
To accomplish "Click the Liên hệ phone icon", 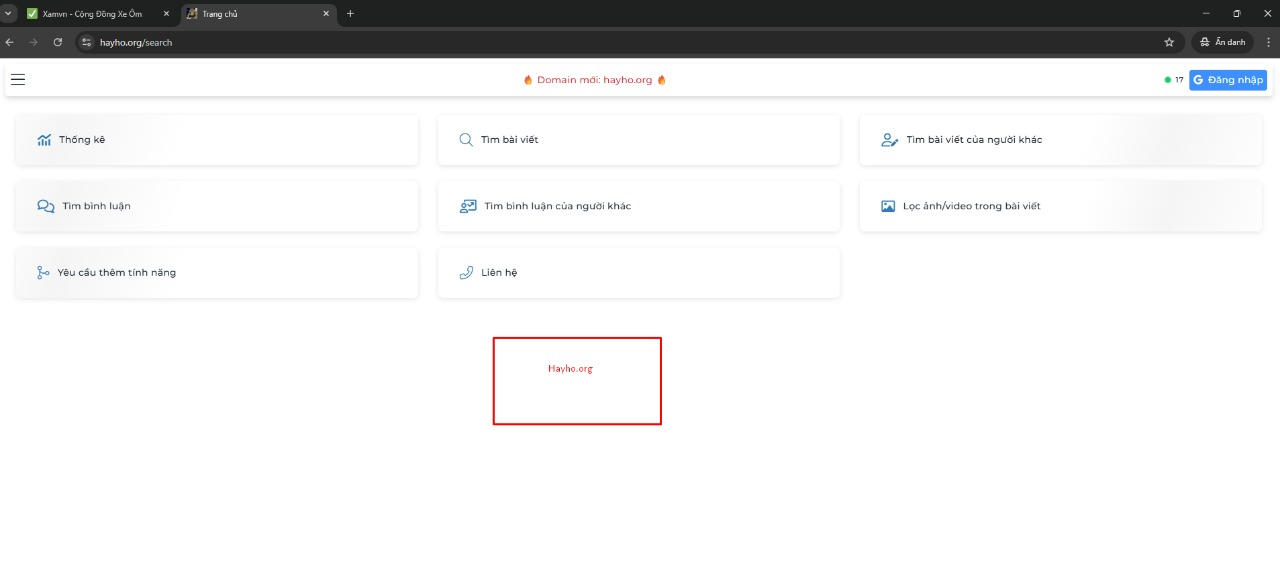I will [x=466, y=273].
